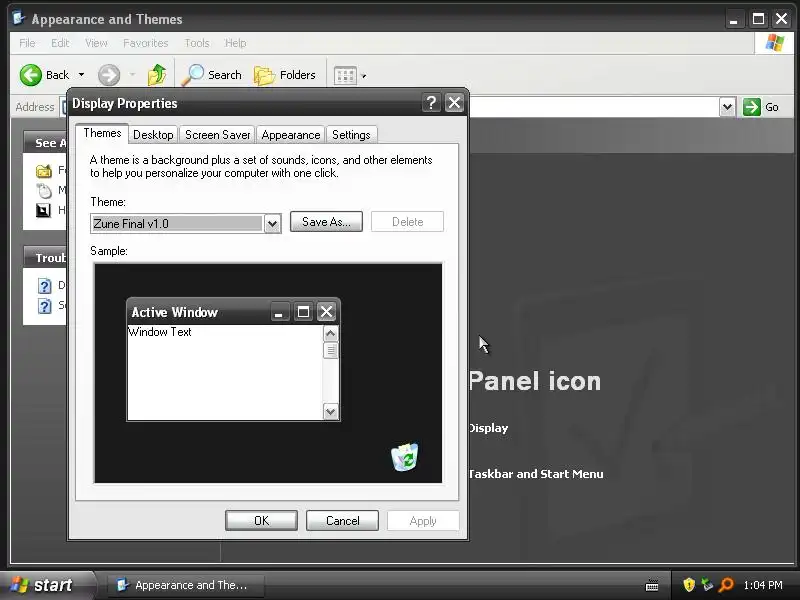Click the High Contrast icon in sidebar
The image size is (800, 600).
point(43,210)
